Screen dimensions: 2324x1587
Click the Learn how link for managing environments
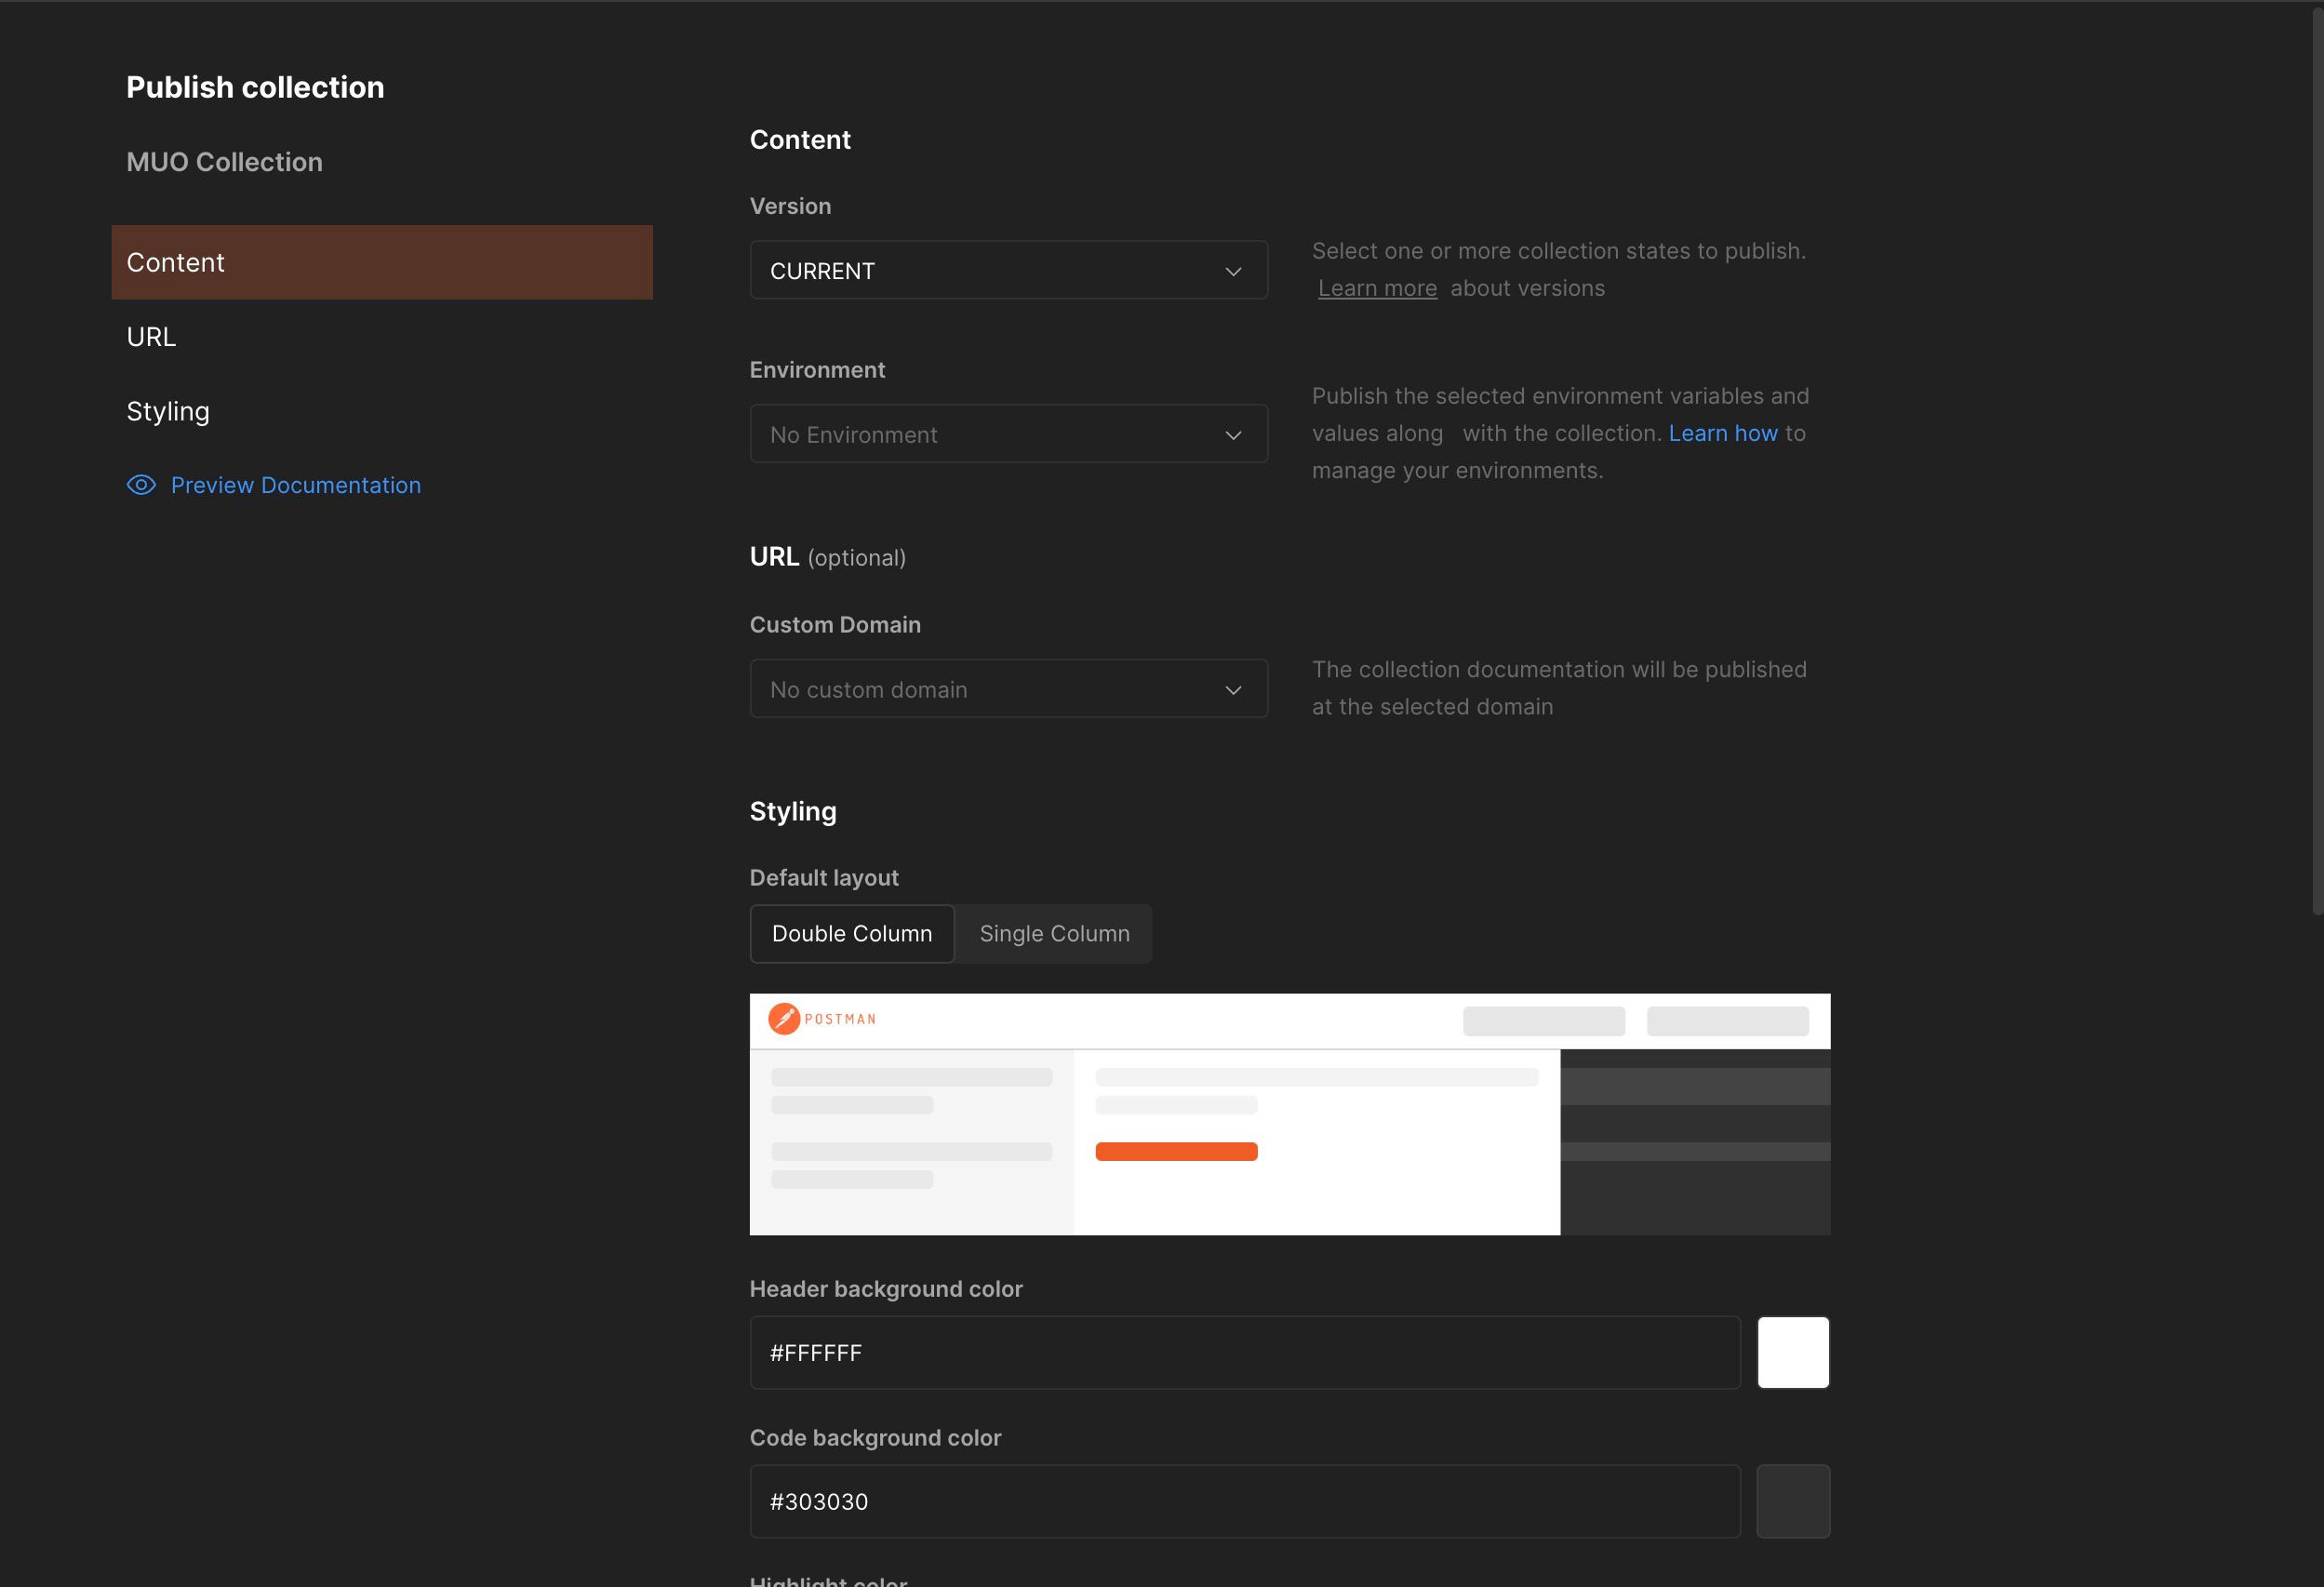coord(1723,432)
